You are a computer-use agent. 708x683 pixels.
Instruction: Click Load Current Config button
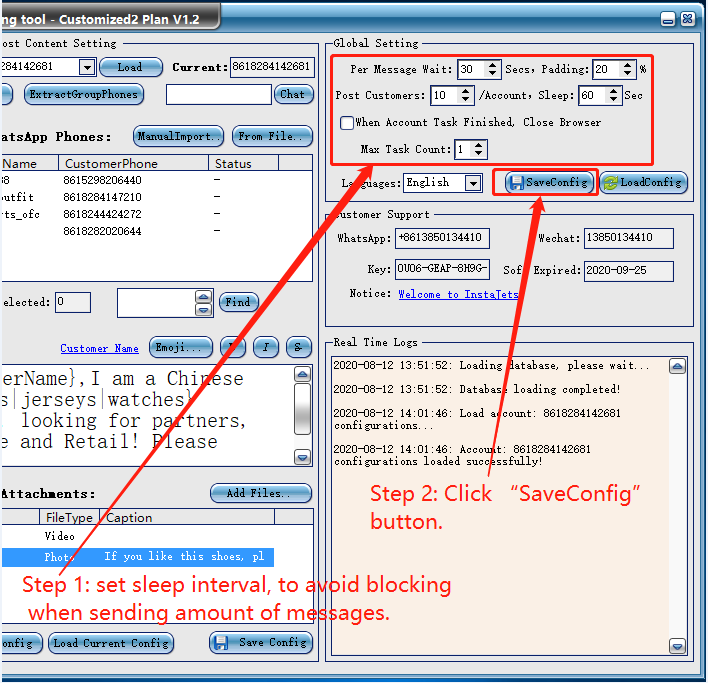click(x=111, y=643)
